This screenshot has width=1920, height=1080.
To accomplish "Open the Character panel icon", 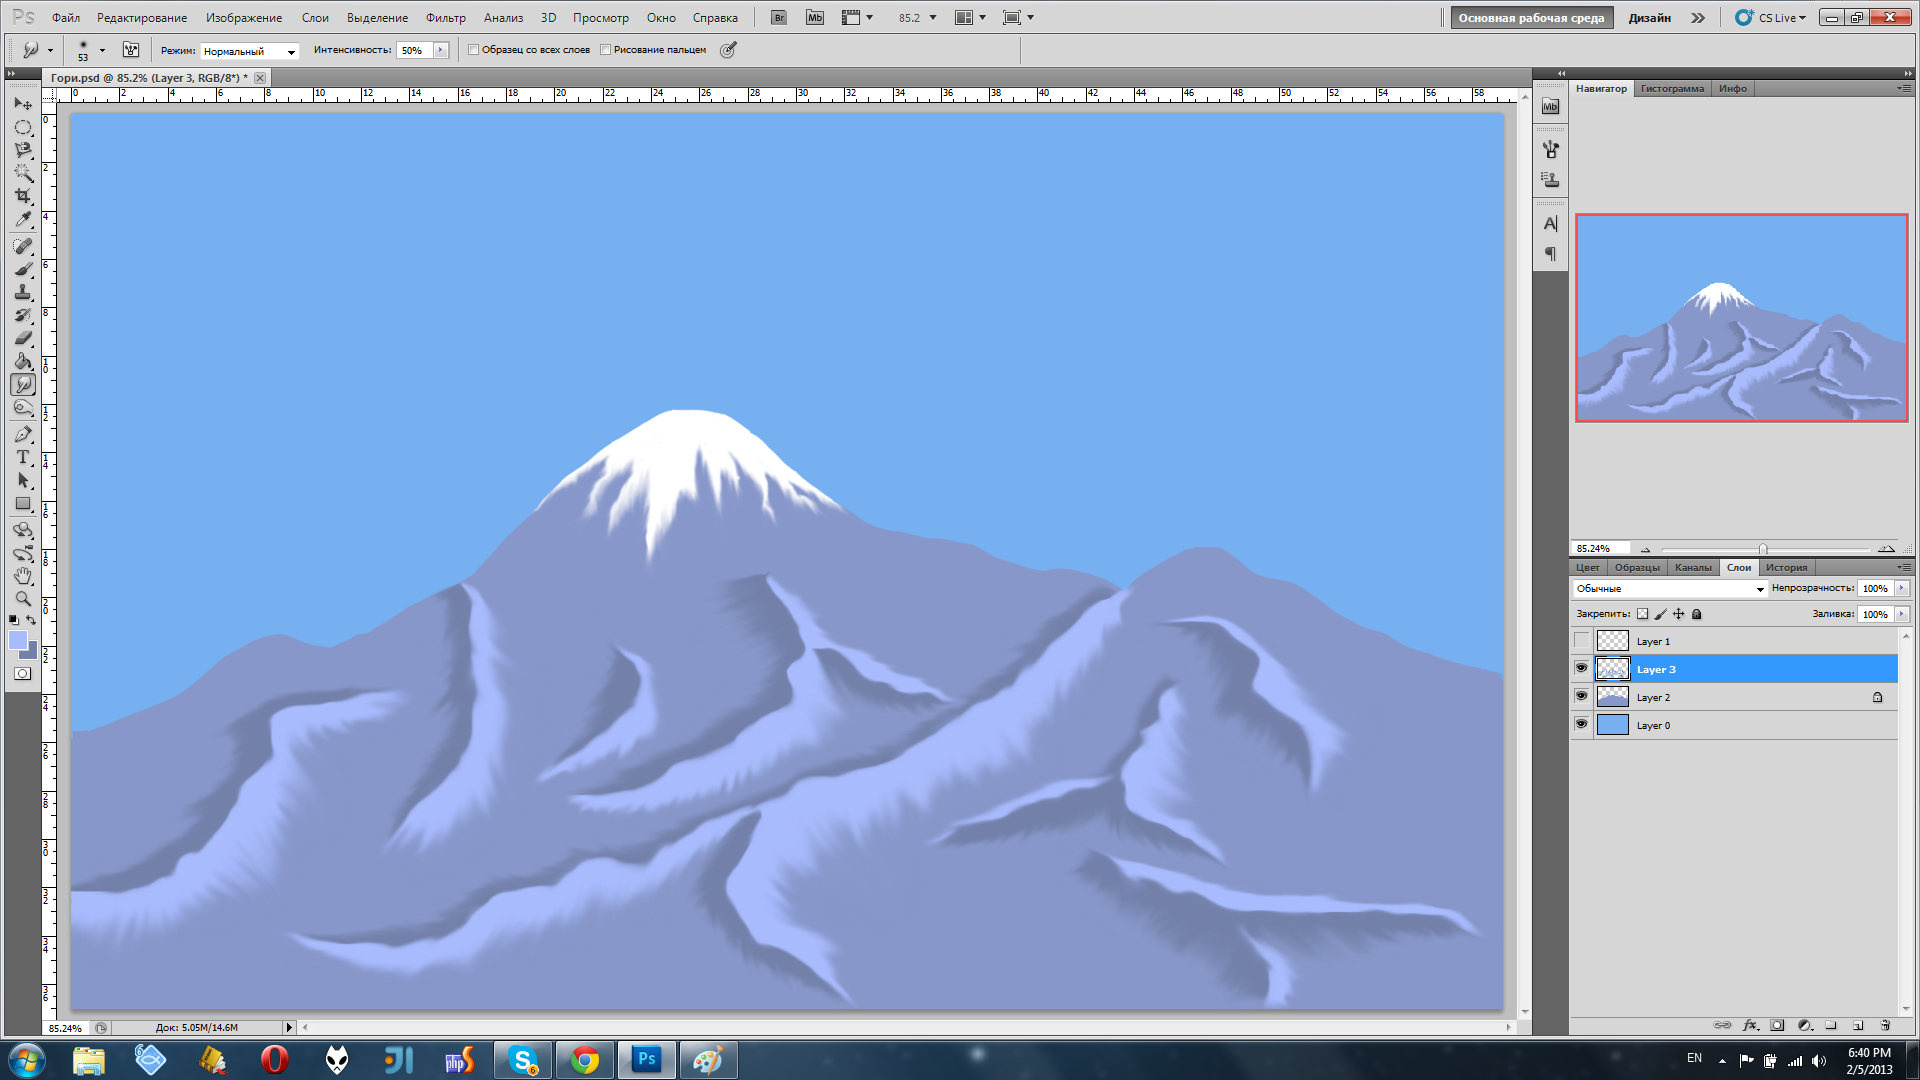I will 1551,223.
